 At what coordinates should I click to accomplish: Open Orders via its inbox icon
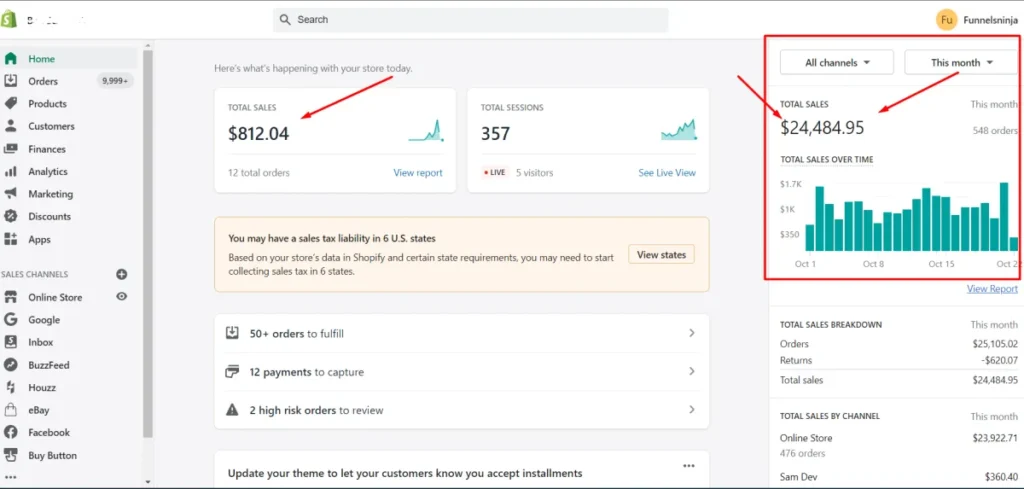(x=10, y=81)
